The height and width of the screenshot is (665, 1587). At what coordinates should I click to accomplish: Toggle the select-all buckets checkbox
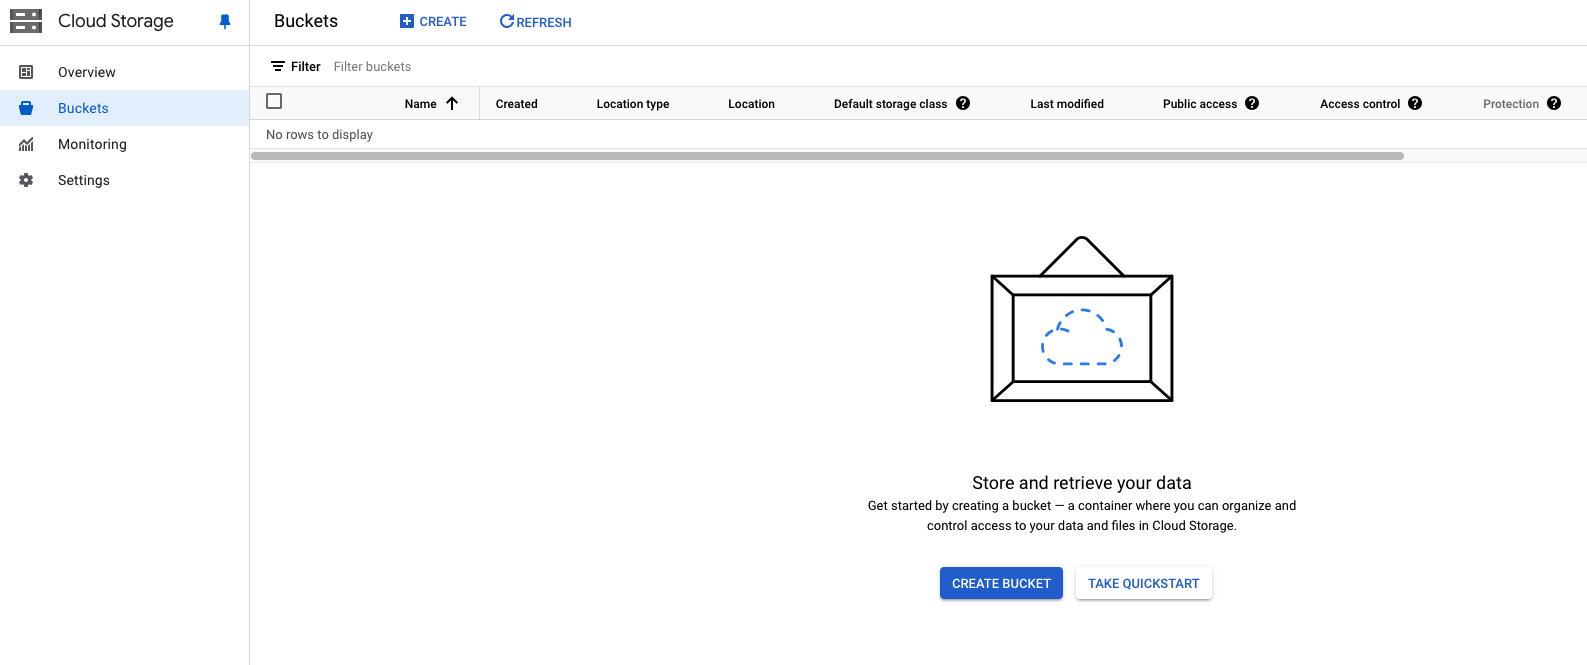coord(274,101)
